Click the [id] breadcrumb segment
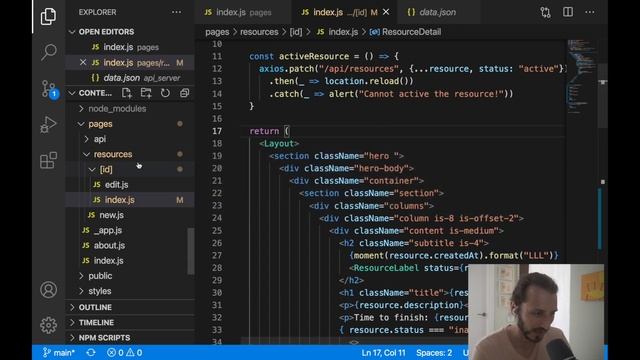 click(296, 32)
